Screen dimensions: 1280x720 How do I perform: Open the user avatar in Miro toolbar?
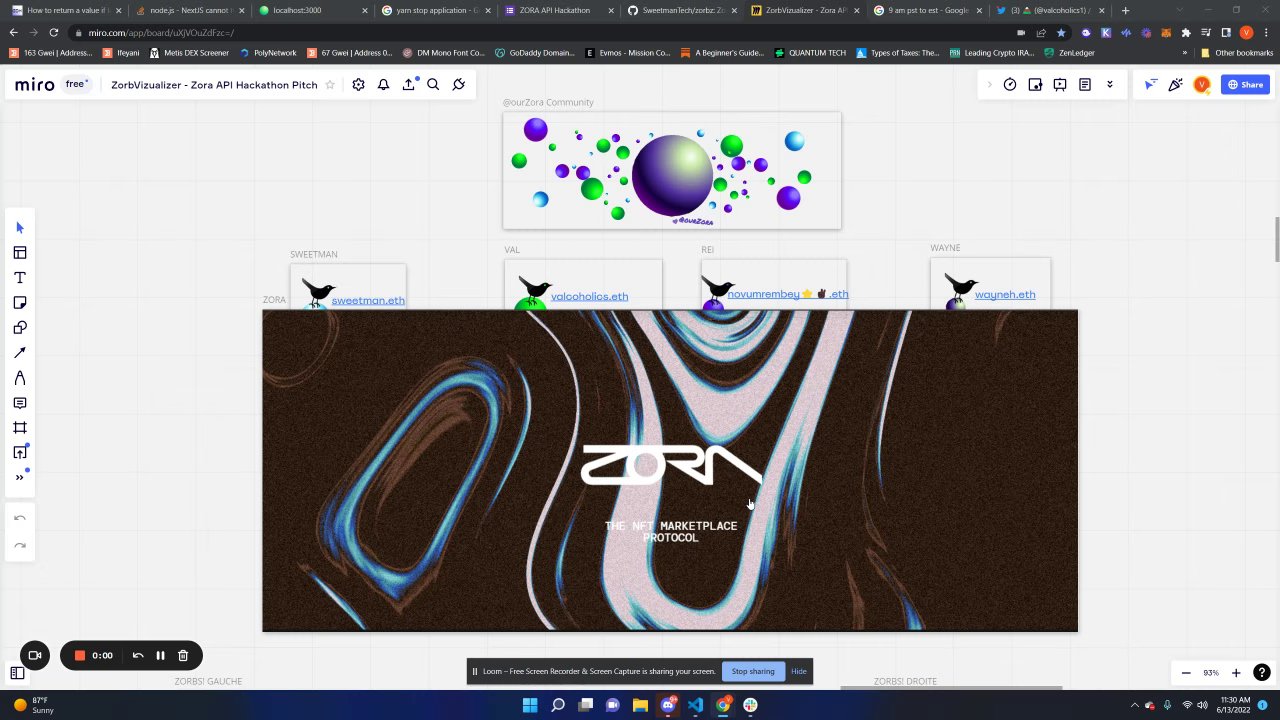[x=1202, y=85]
